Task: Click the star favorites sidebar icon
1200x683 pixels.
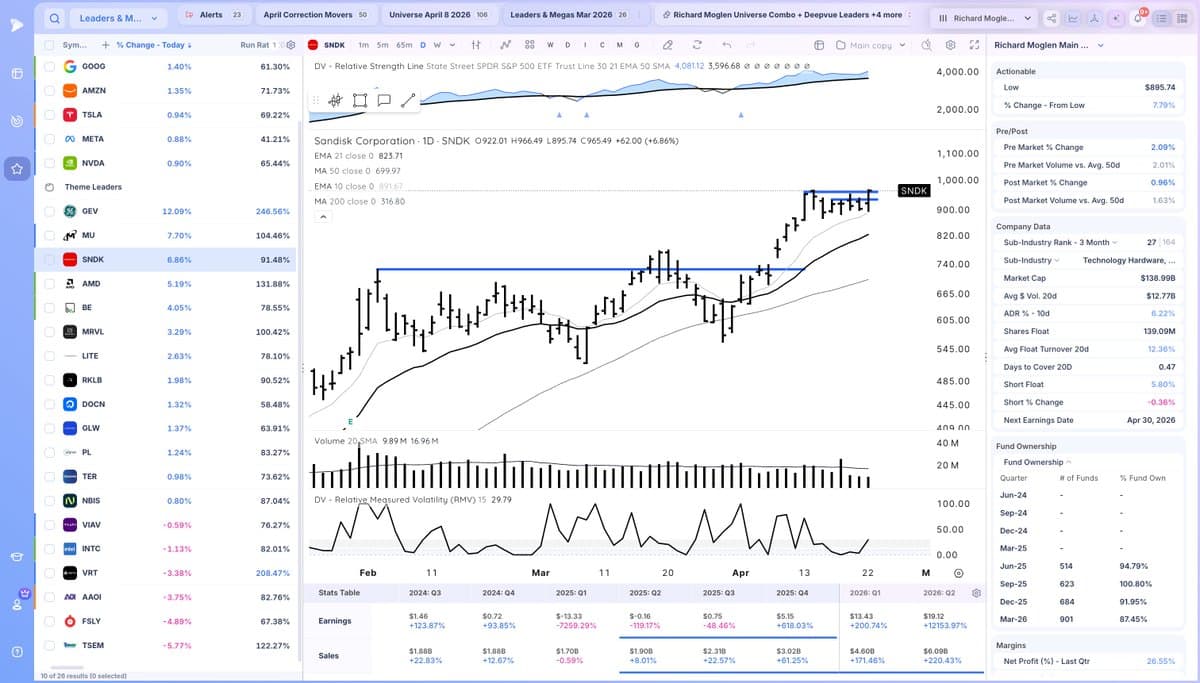Action: (16, 169)
